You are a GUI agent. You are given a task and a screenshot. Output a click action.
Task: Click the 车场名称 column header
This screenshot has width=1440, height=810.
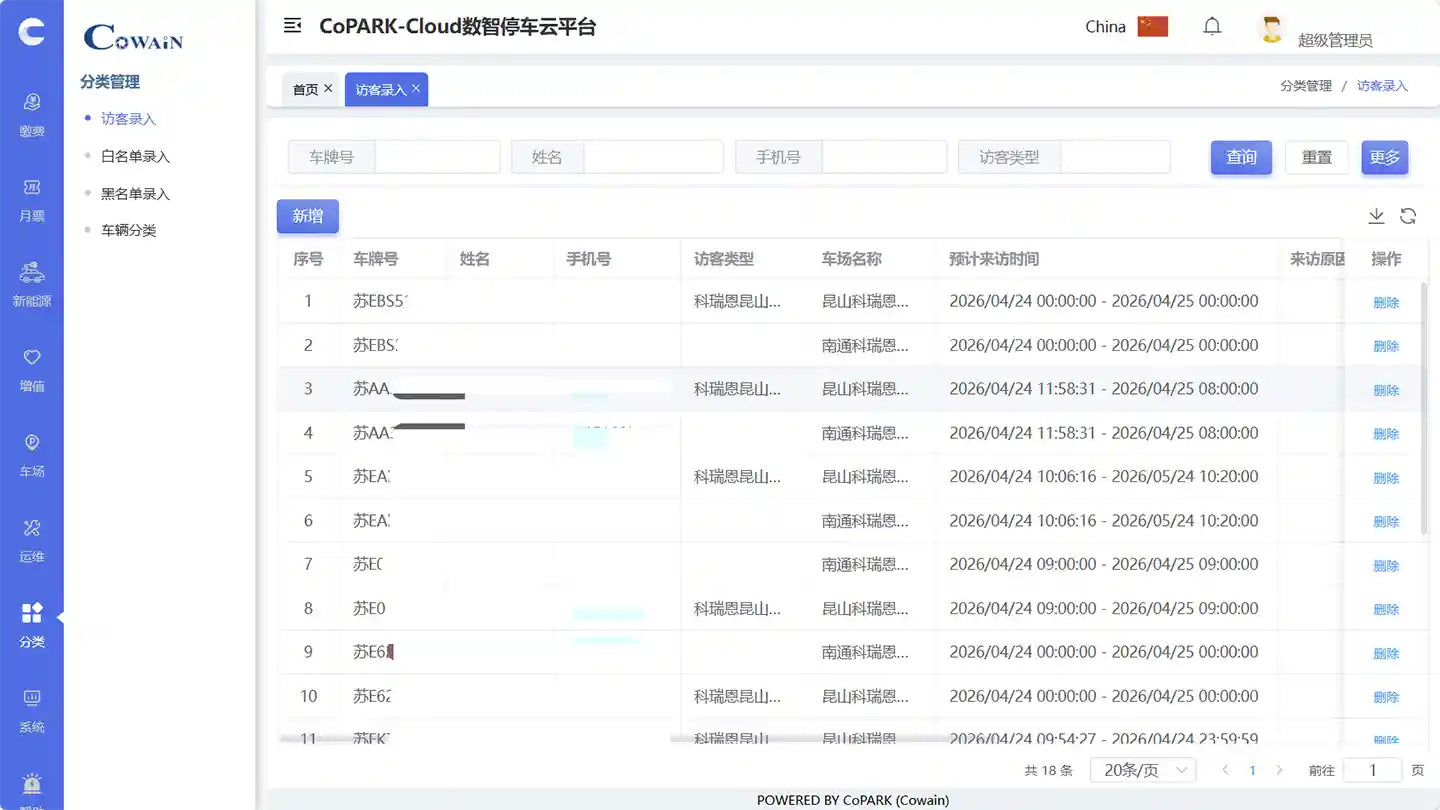tap(852, 259)
